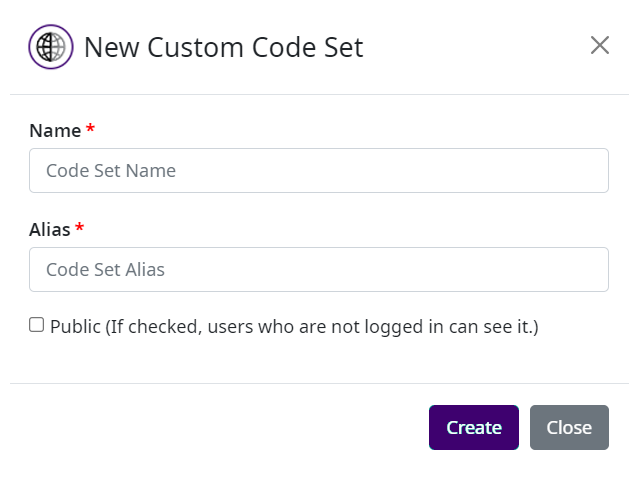
Task: Click into the Code Set Alias field
Action: (x=319, y=269)
